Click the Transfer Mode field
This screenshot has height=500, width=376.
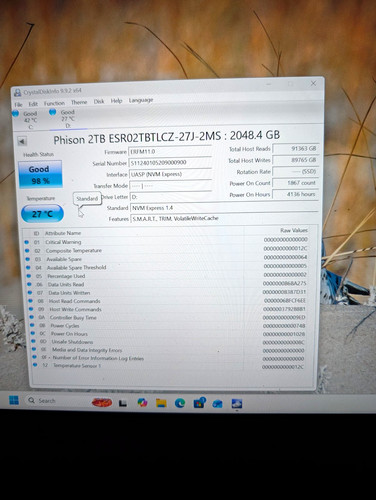pos(171,185)
